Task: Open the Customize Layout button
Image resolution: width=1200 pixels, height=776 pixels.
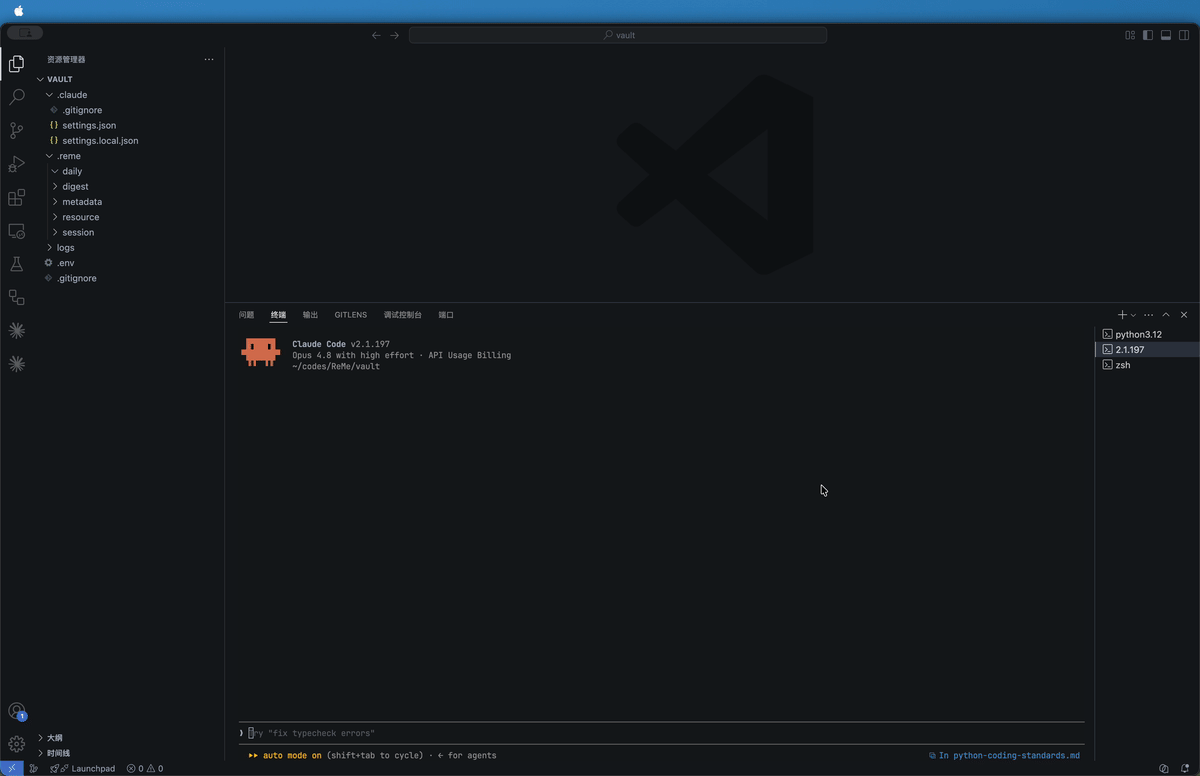Action: click(x=1130, y=35)
